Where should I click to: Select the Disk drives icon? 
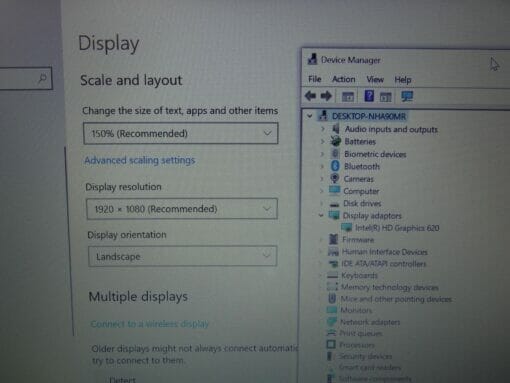pos(334,204)
